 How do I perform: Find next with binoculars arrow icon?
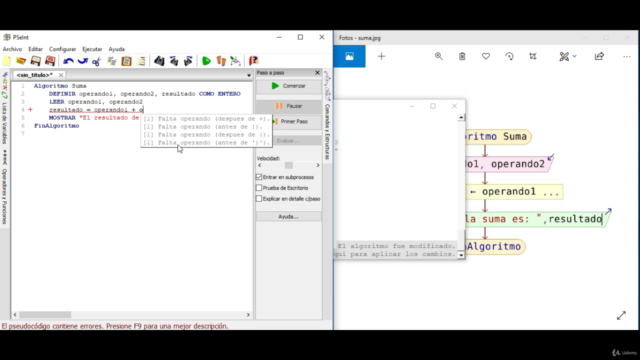[x=188, y=61]
